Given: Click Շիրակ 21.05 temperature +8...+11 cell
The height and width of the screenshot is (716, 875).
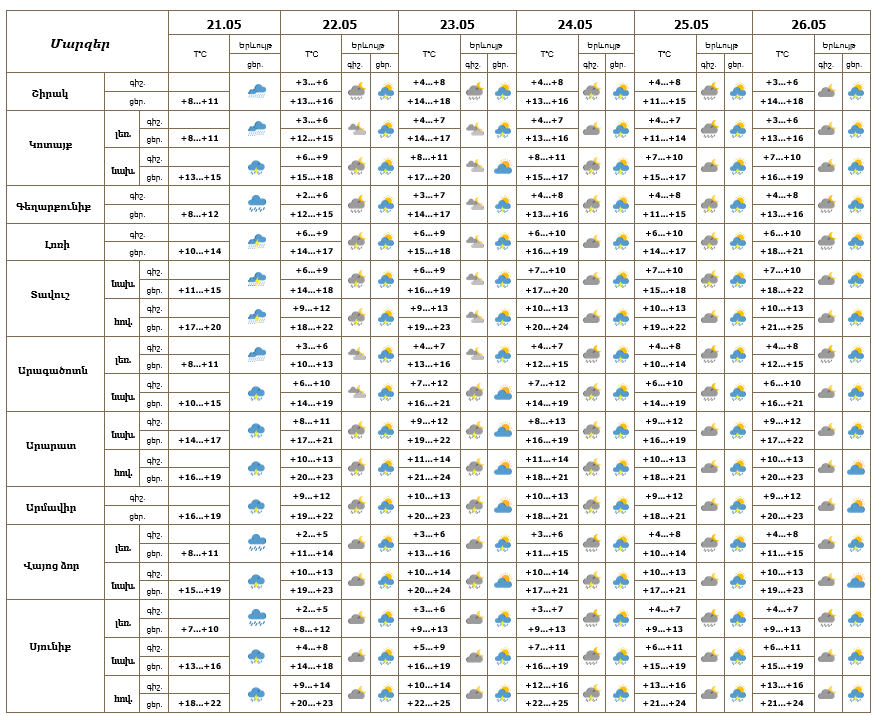Looking at the screenshot, I should coord(199,101).
